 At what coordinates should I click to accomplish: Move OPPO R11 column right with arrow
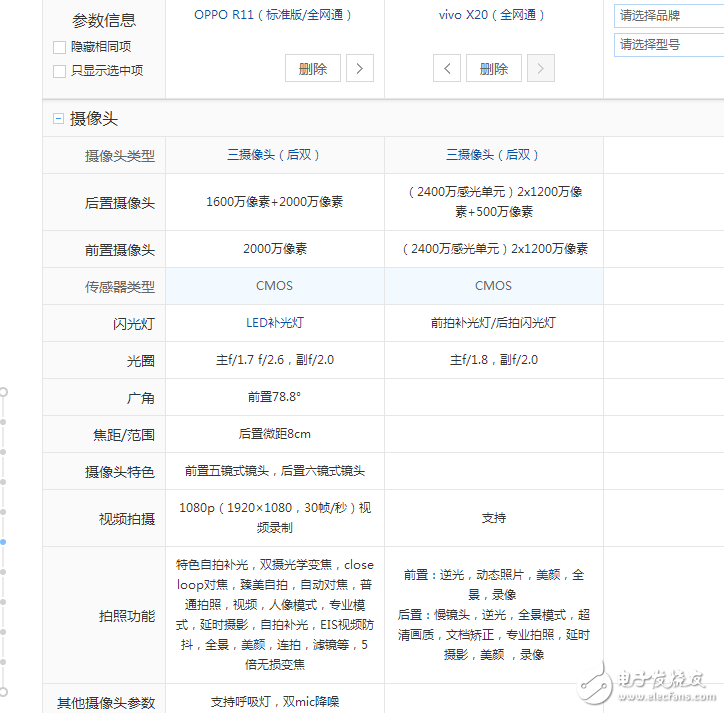point(360,68)
